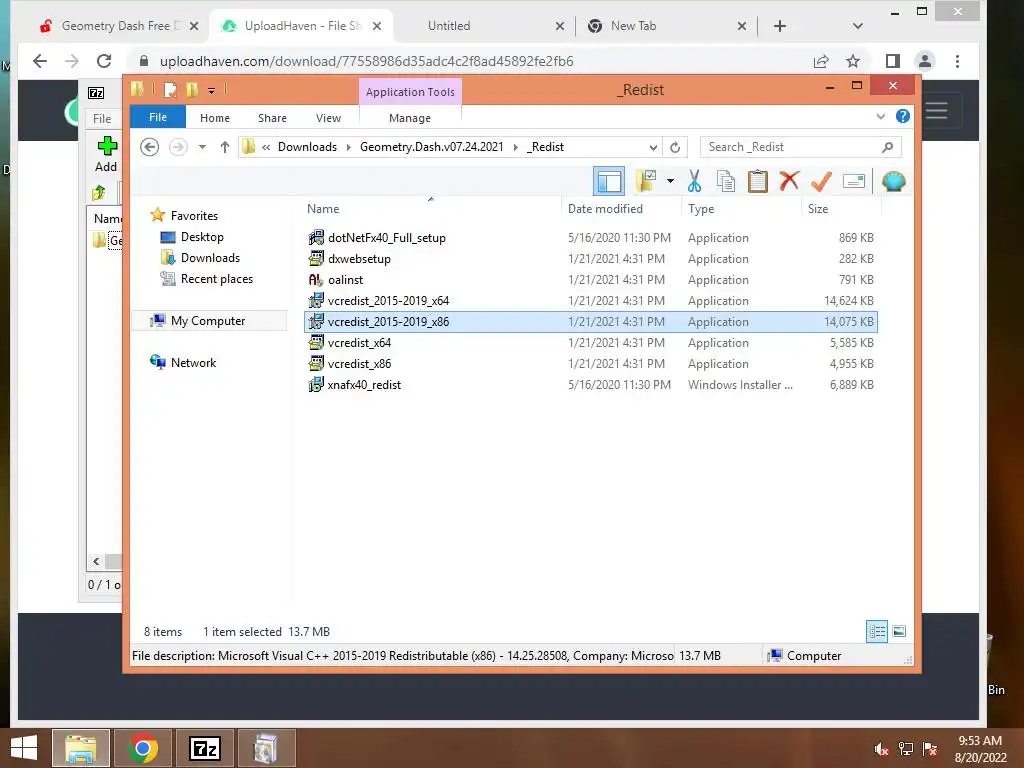This screenshot has width=1024, height=768.
Task: Select Network in navigation pane
Action: (193, 362)
